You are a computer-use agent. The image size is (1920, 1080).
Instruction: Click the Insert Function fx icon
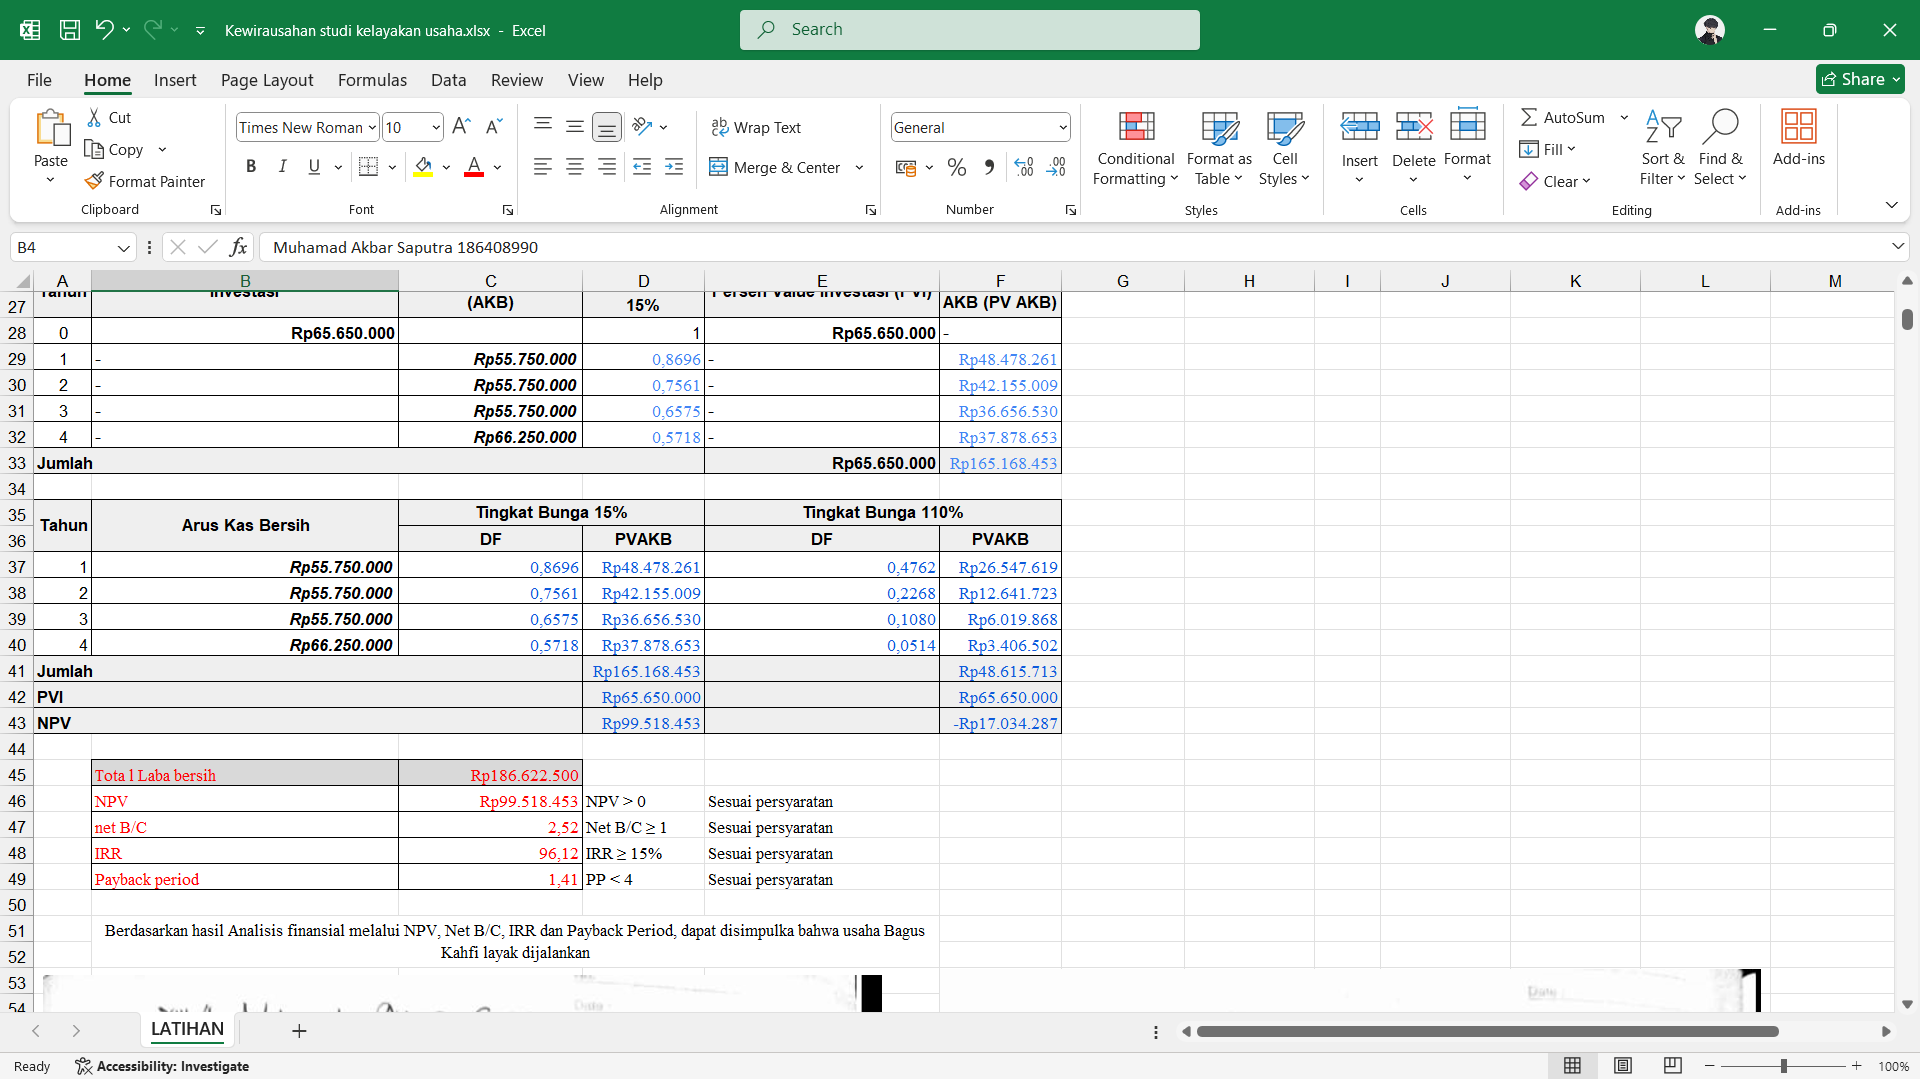coord(238,247)
